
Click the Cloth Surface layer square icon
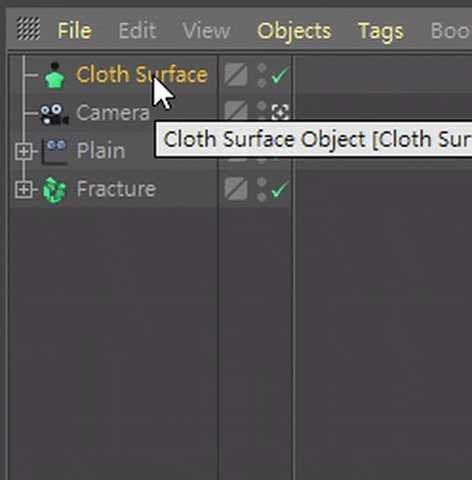(236, 75)
